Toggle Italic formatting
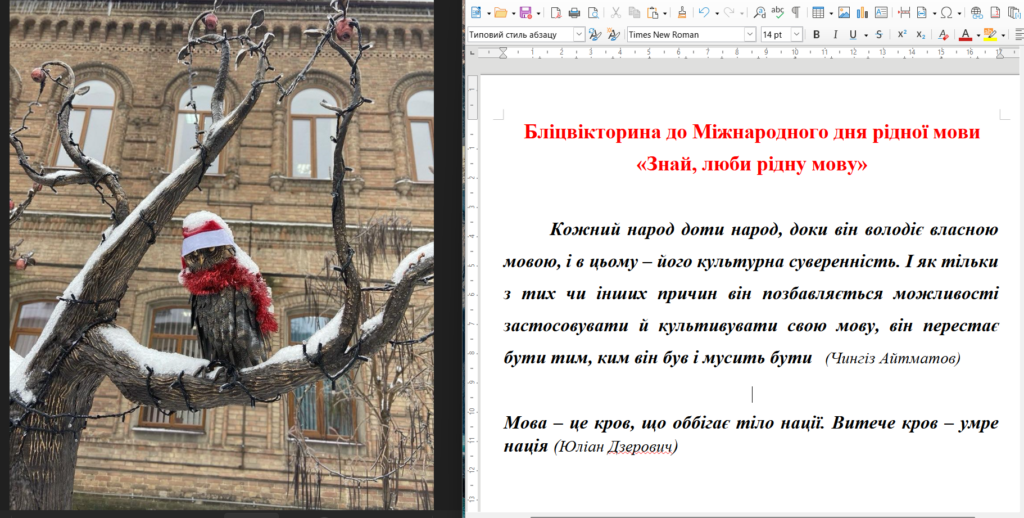This screenshot has height=518, width=1024. click(x=835, y=34)
